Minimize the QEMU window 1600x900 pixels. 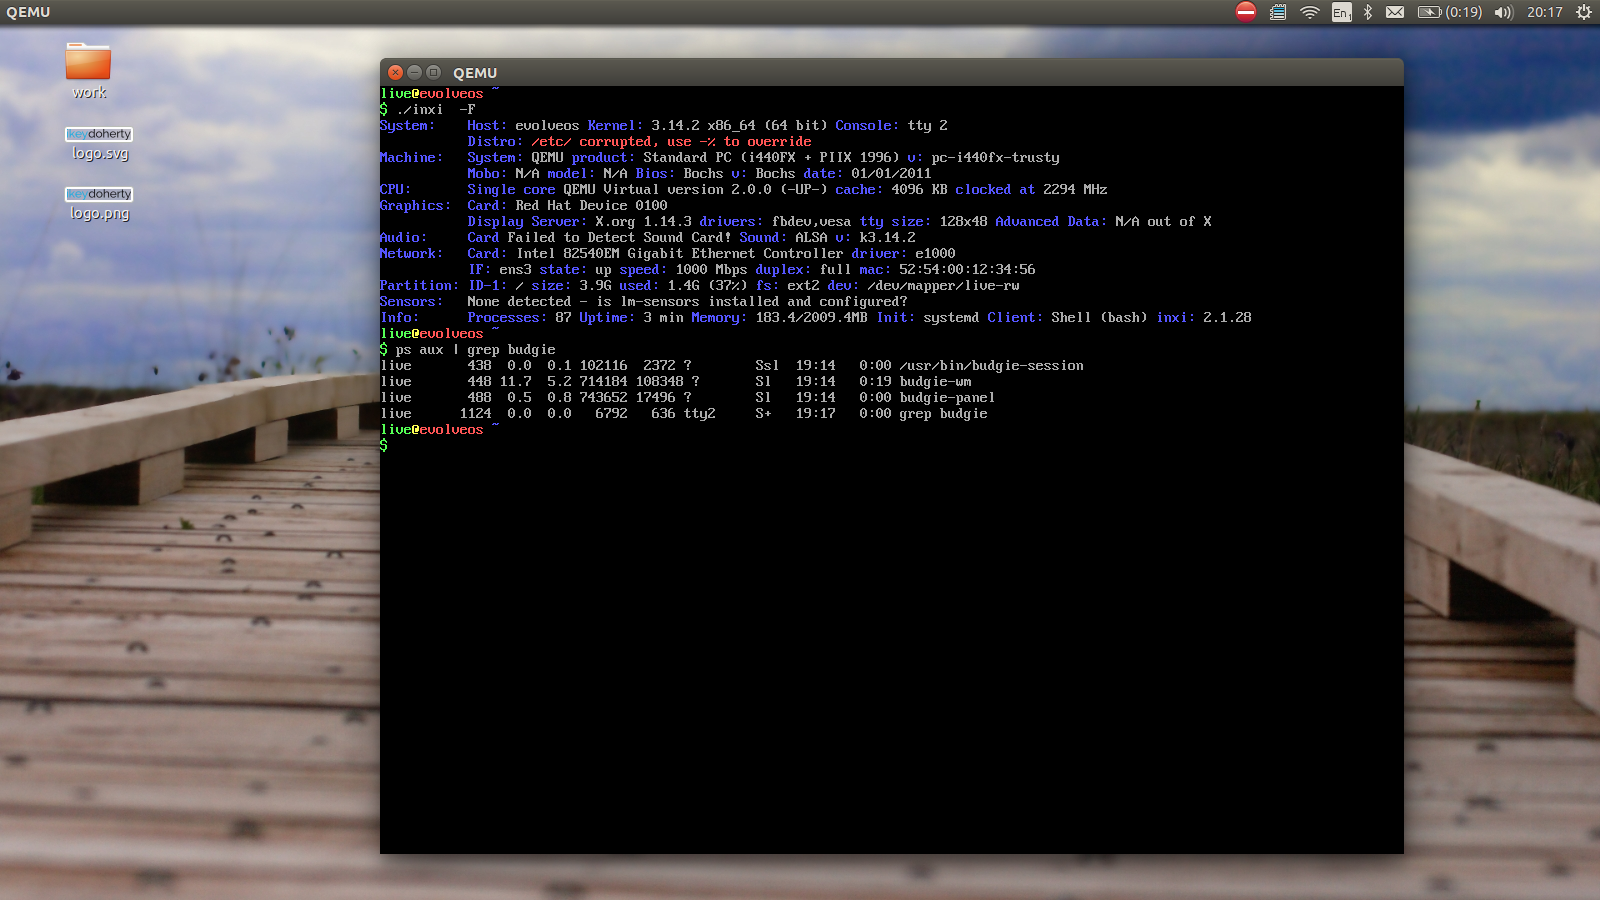(414, 72)
